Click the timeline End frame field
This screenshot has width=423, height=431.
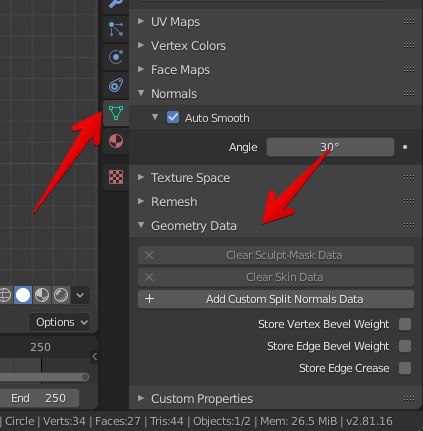click(39, 398)
